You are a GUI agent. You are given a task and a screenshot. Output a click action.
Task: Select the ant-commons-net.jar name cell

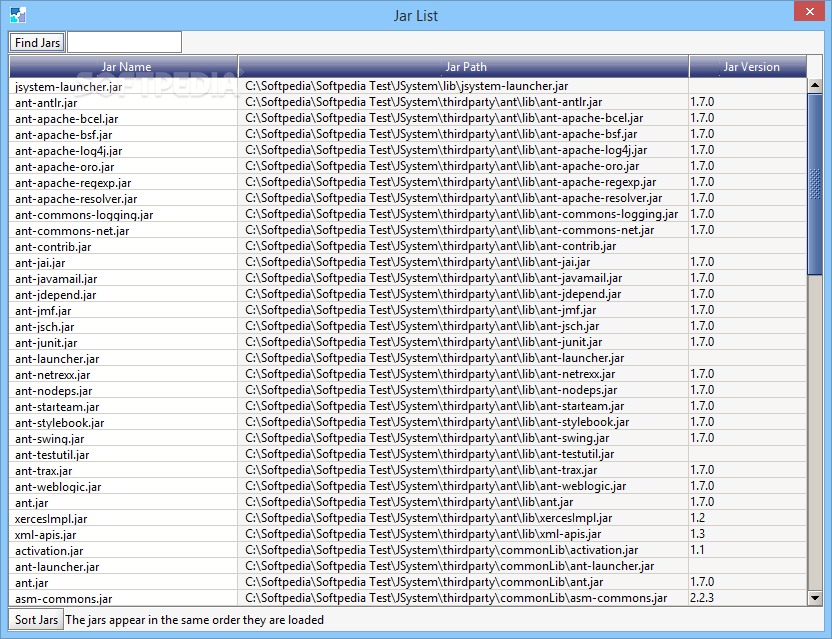pos(124,230)
